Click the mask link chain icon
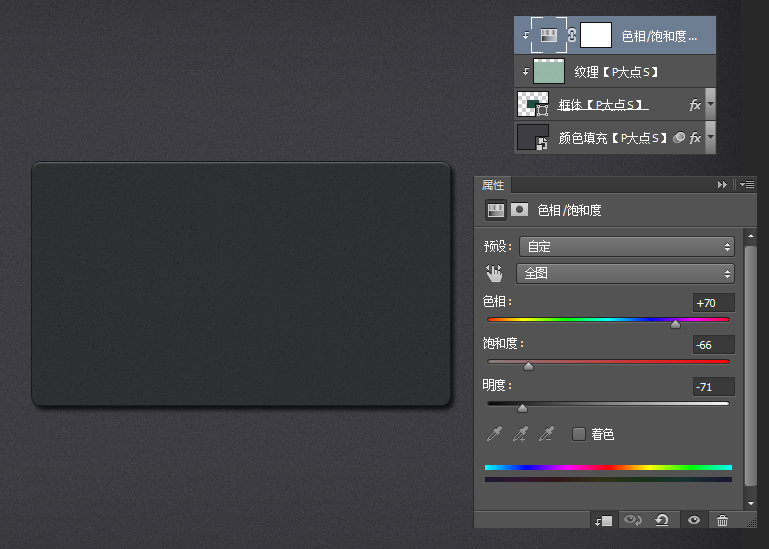The width and height of the screenshot is (769, 549). (572, 35)
